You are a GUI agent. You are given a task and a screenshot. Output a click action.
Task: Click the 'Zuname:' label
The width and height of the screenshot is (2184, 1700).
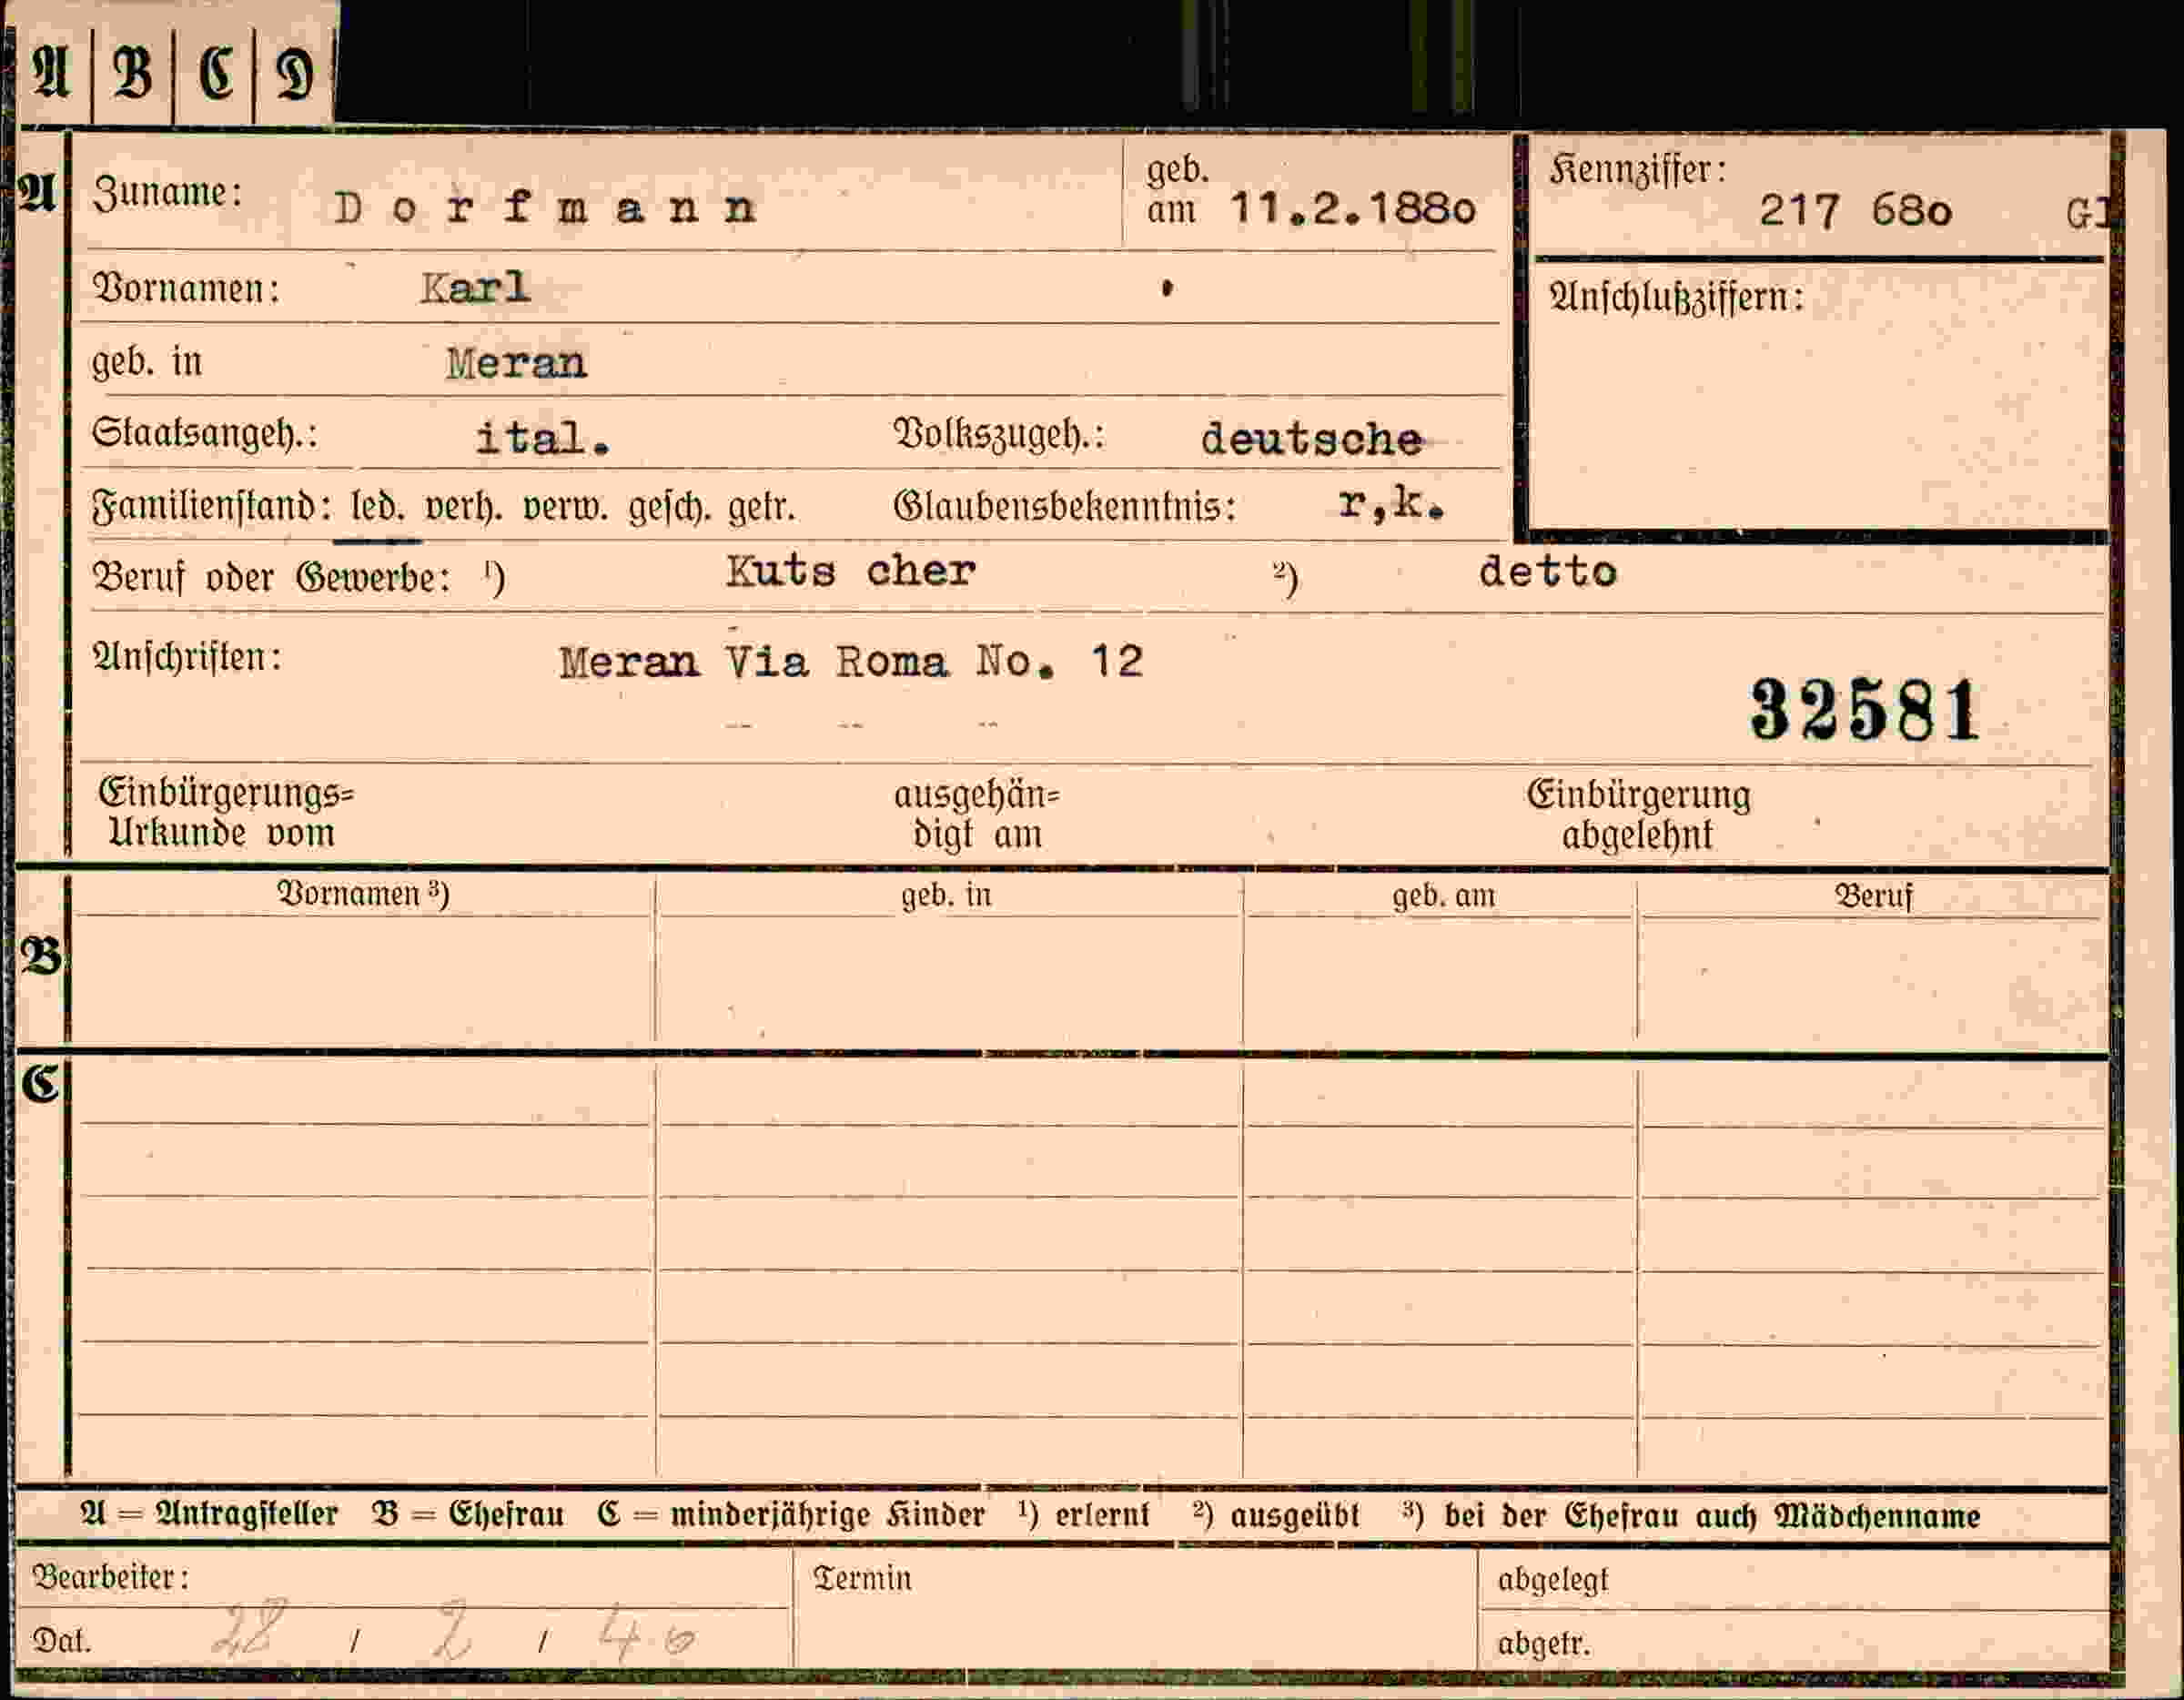point(167,192)
